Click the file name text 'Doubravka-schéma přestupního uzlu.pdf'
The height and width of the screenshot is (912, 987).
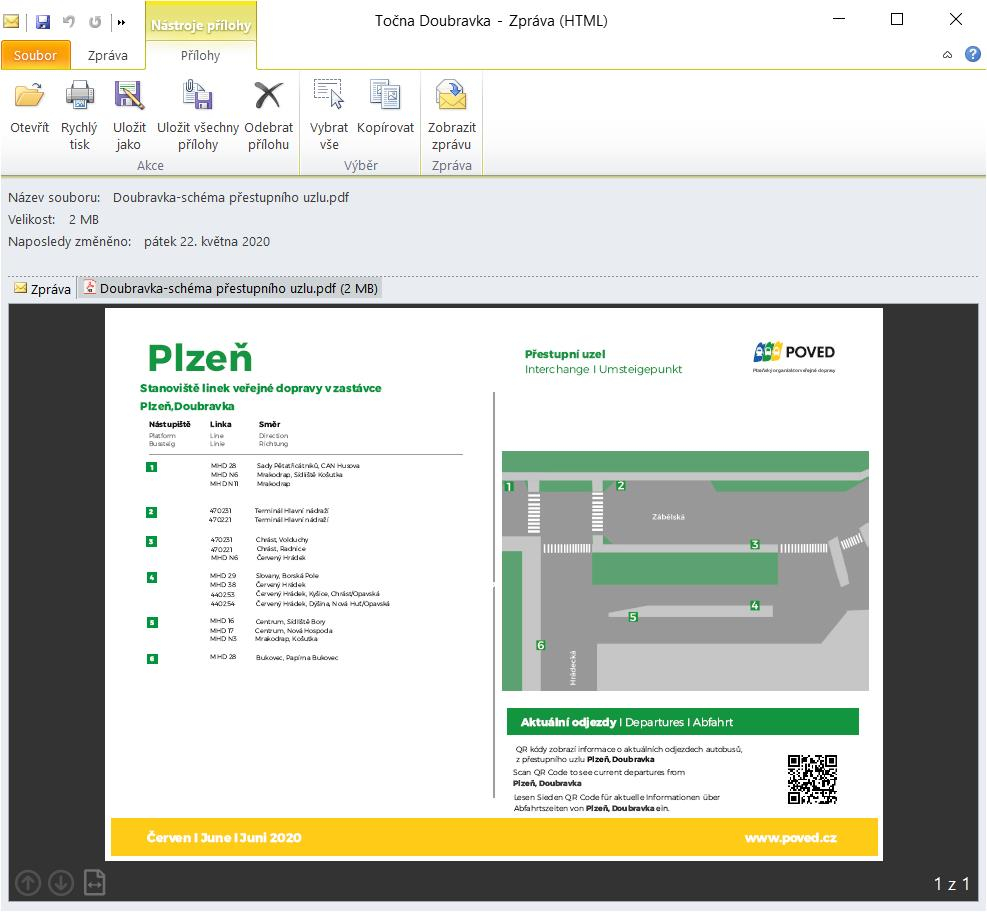coord(230,197)
